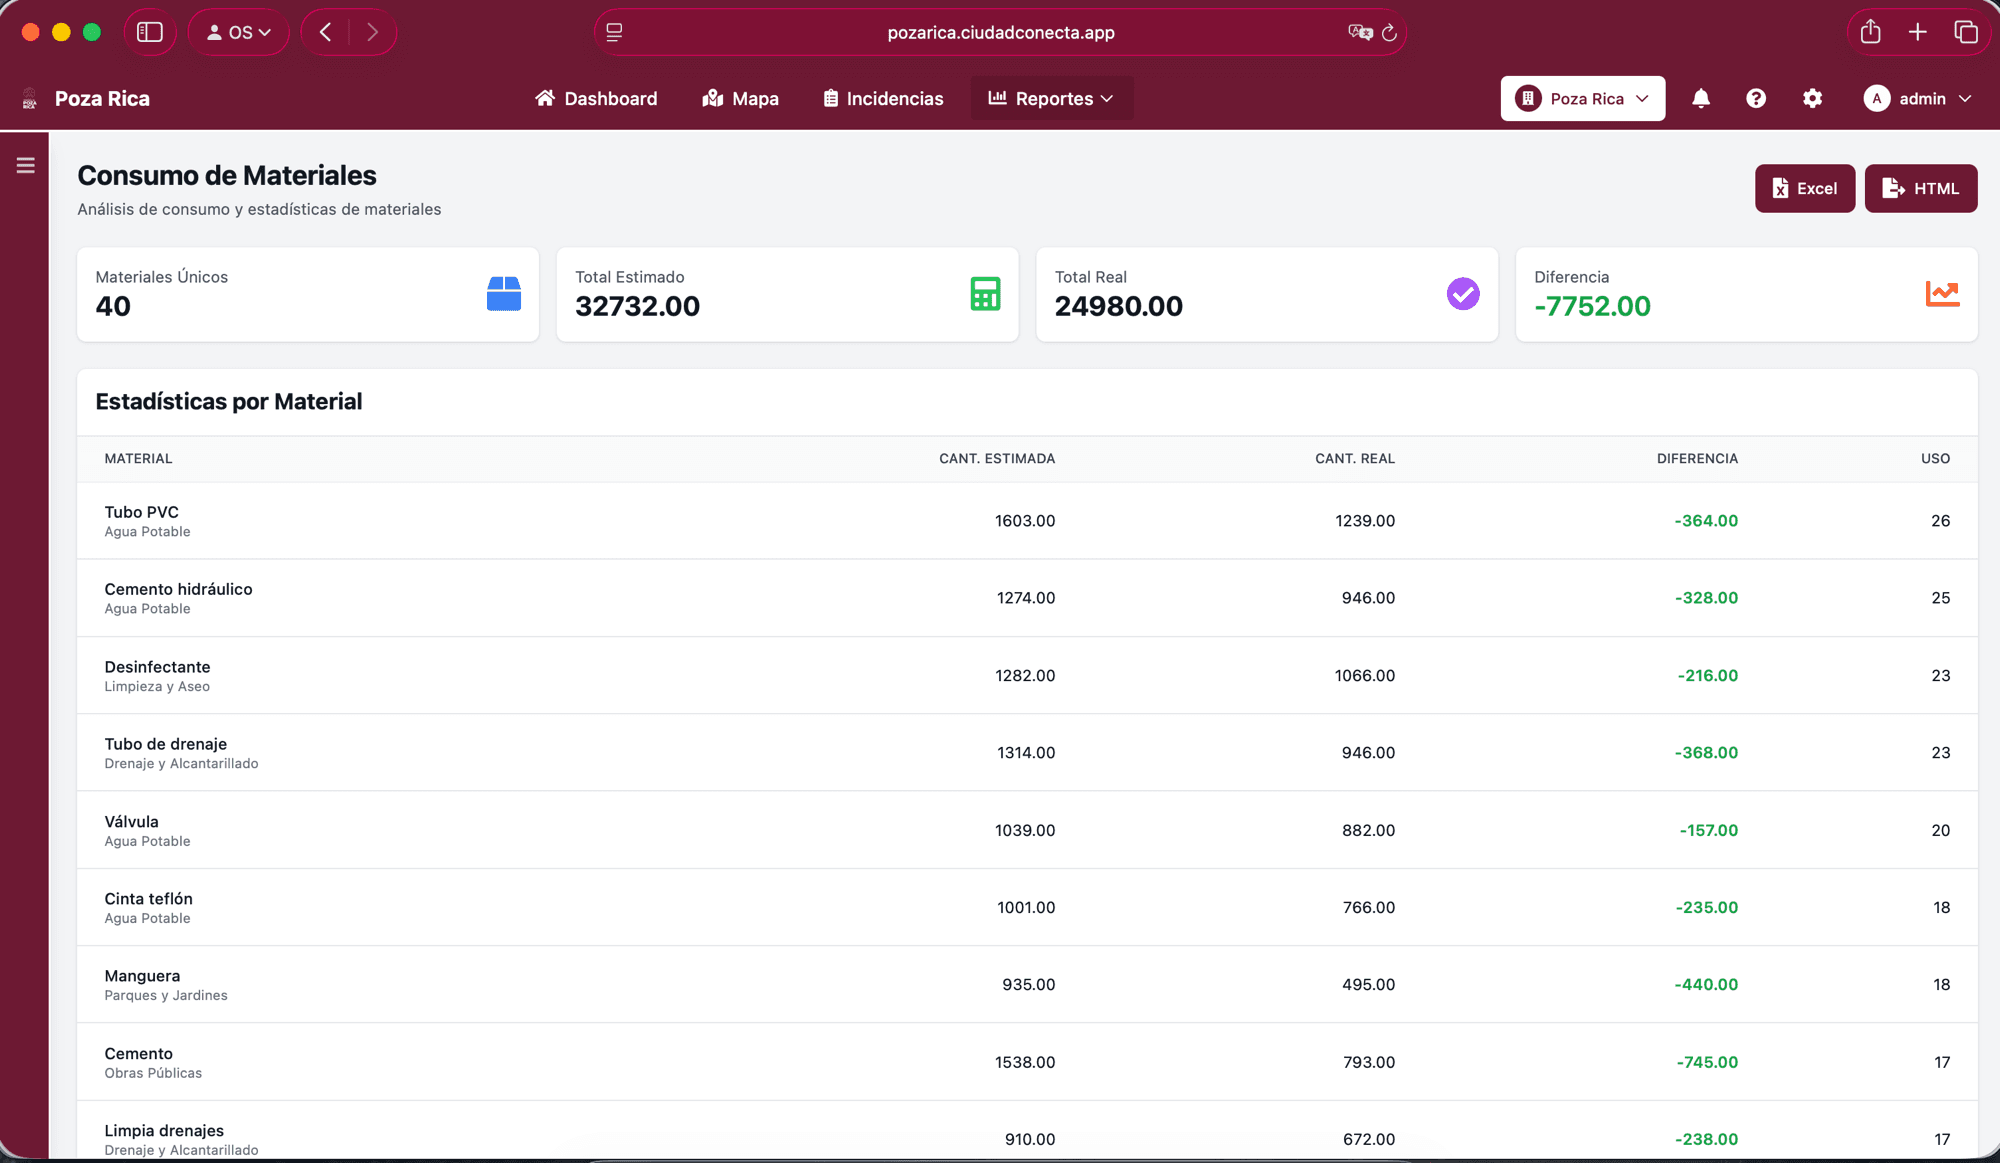Open the Mapa navigation item
Image resolution: width=2000 pixels, height=1163 pixels.
click(740, 98)
